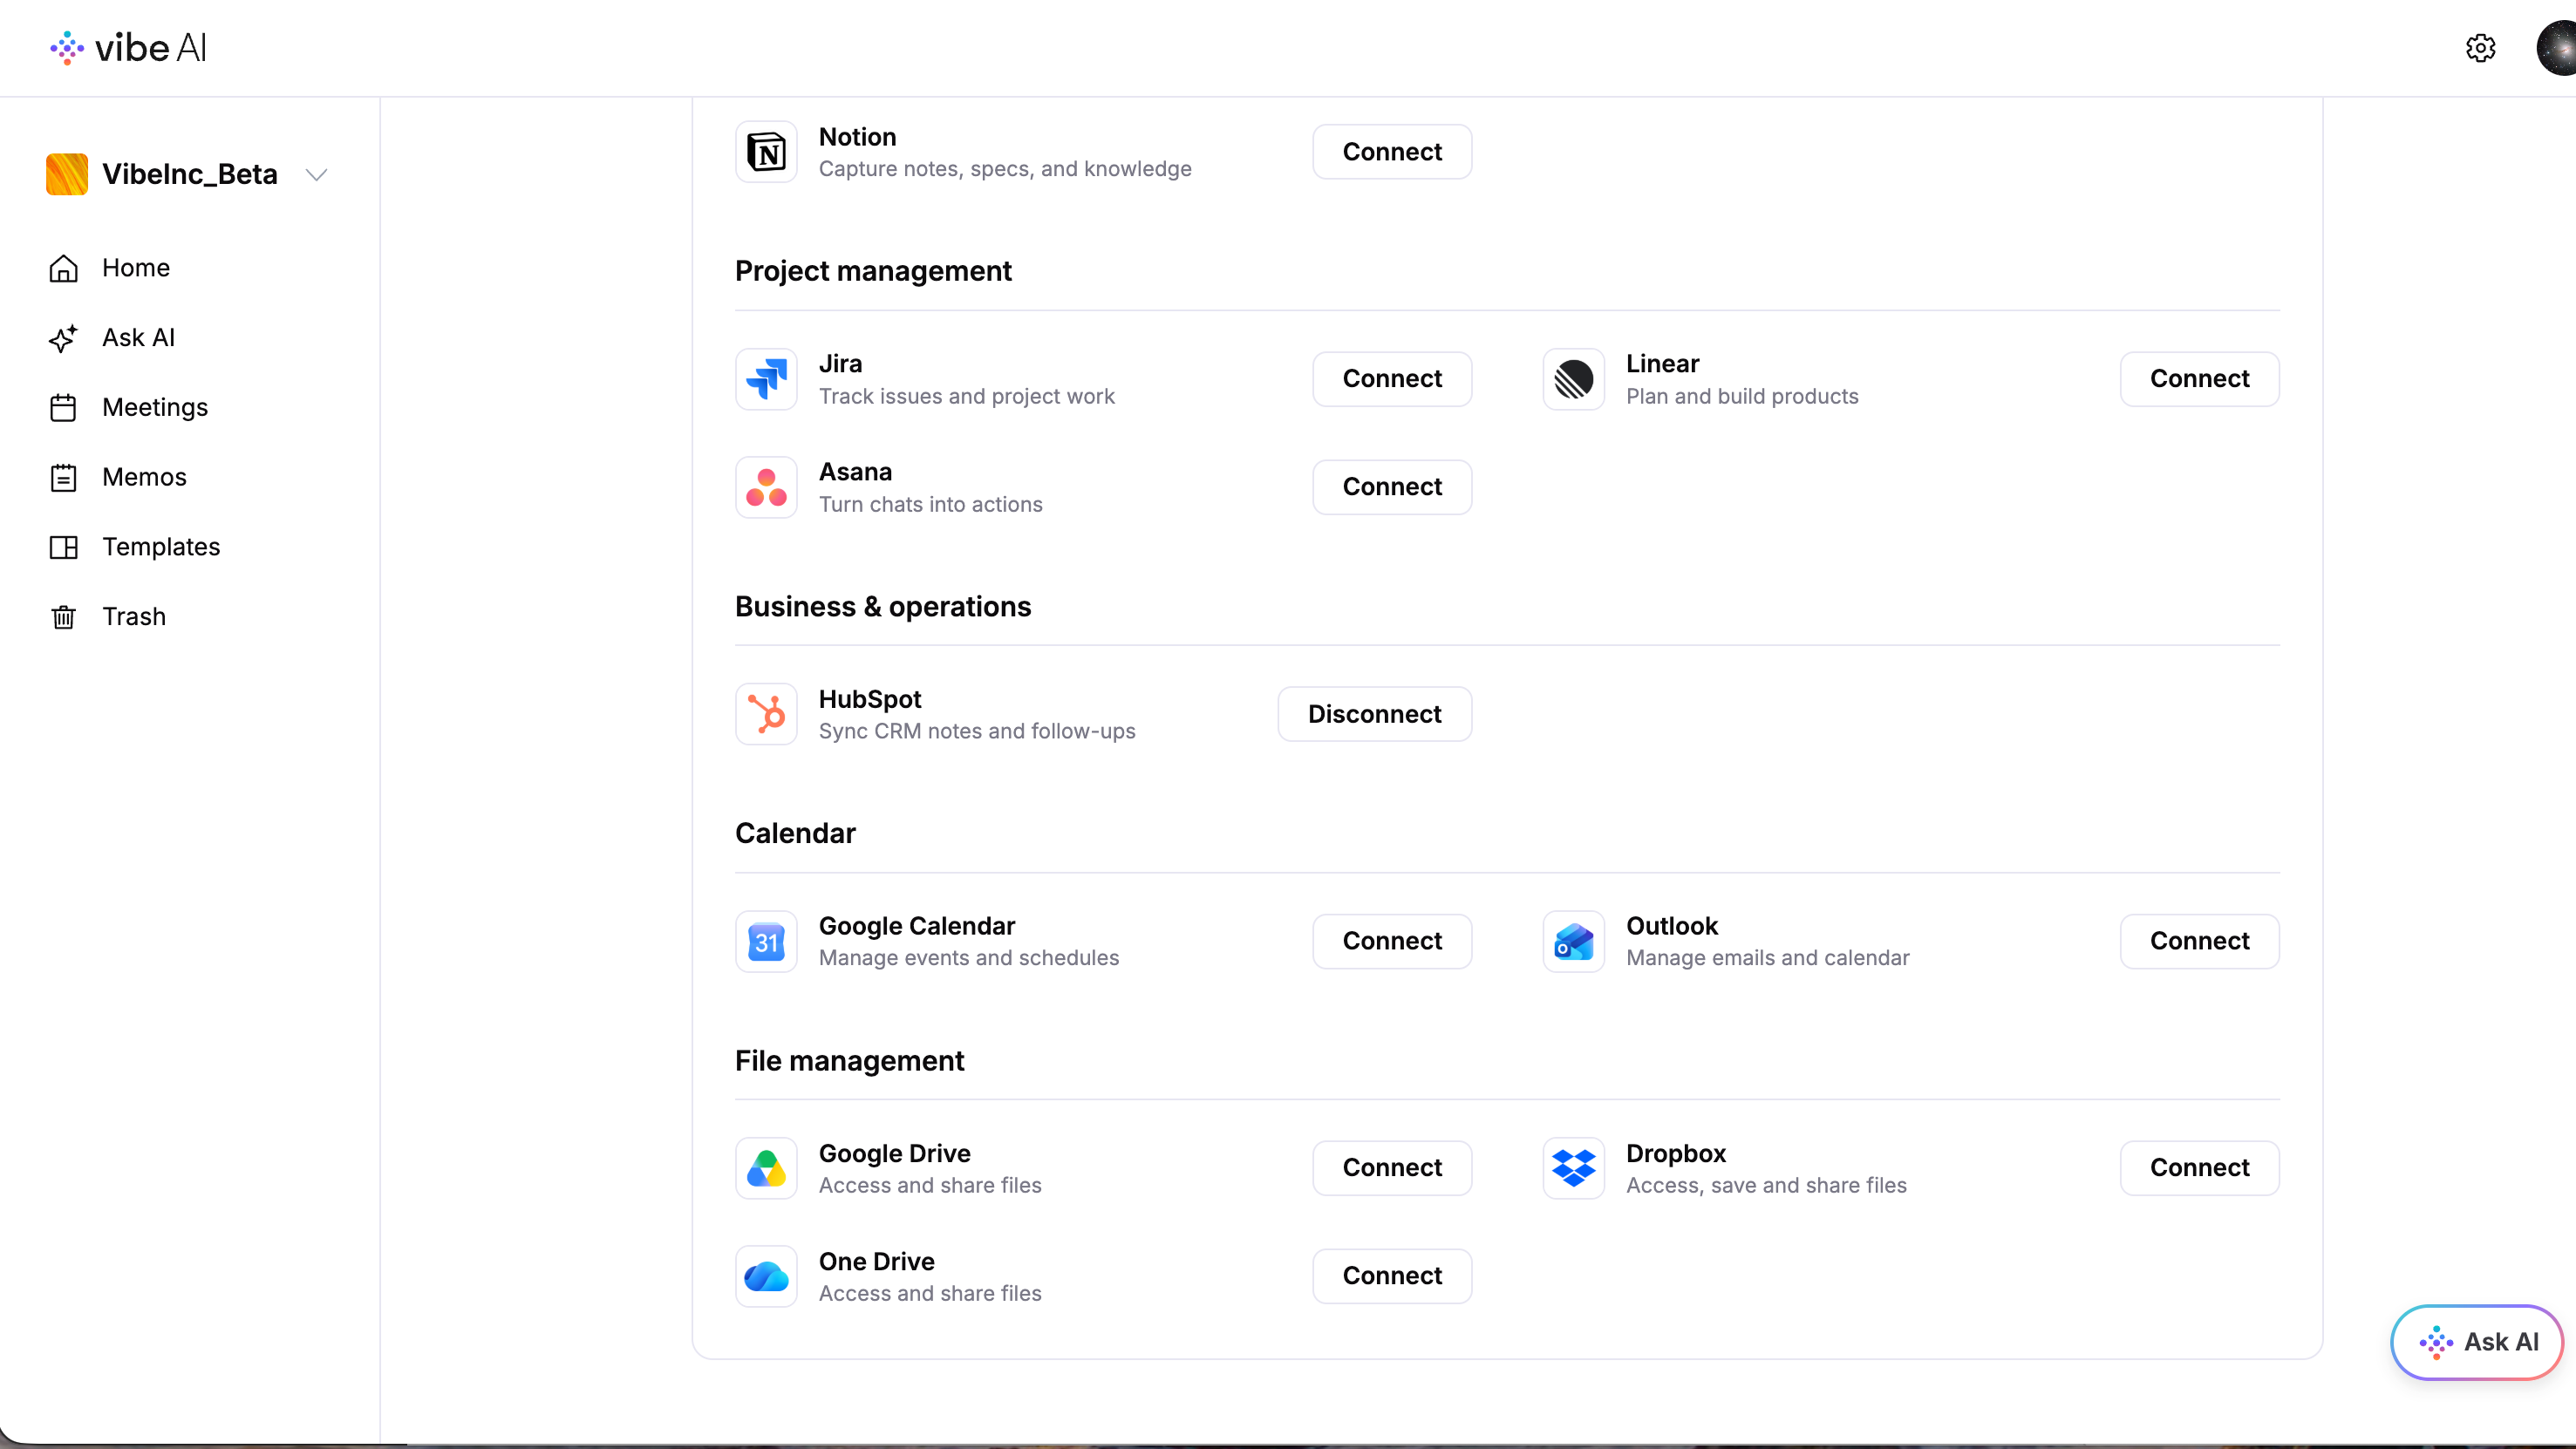Open the floating Ask AI button
This screenshot has height=1449, width=2576.
tap(2476, 1342)
